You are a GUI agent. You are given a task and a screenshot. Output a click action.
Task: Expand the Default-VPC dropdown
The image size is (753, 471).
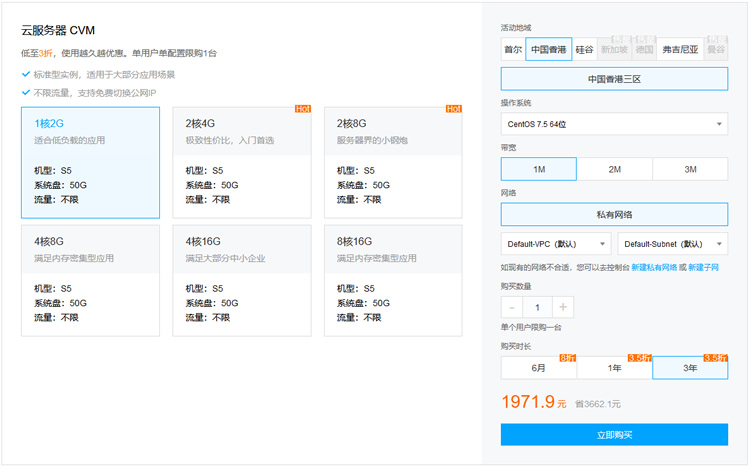click(555, 244)
